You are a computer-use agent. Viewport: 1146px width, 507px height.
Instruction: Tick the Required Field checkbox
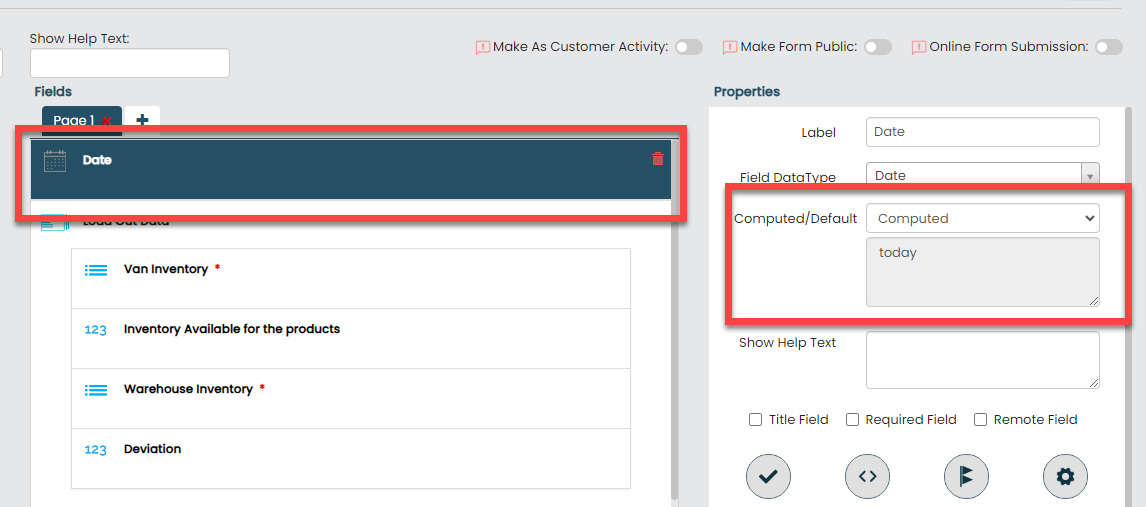853,420
